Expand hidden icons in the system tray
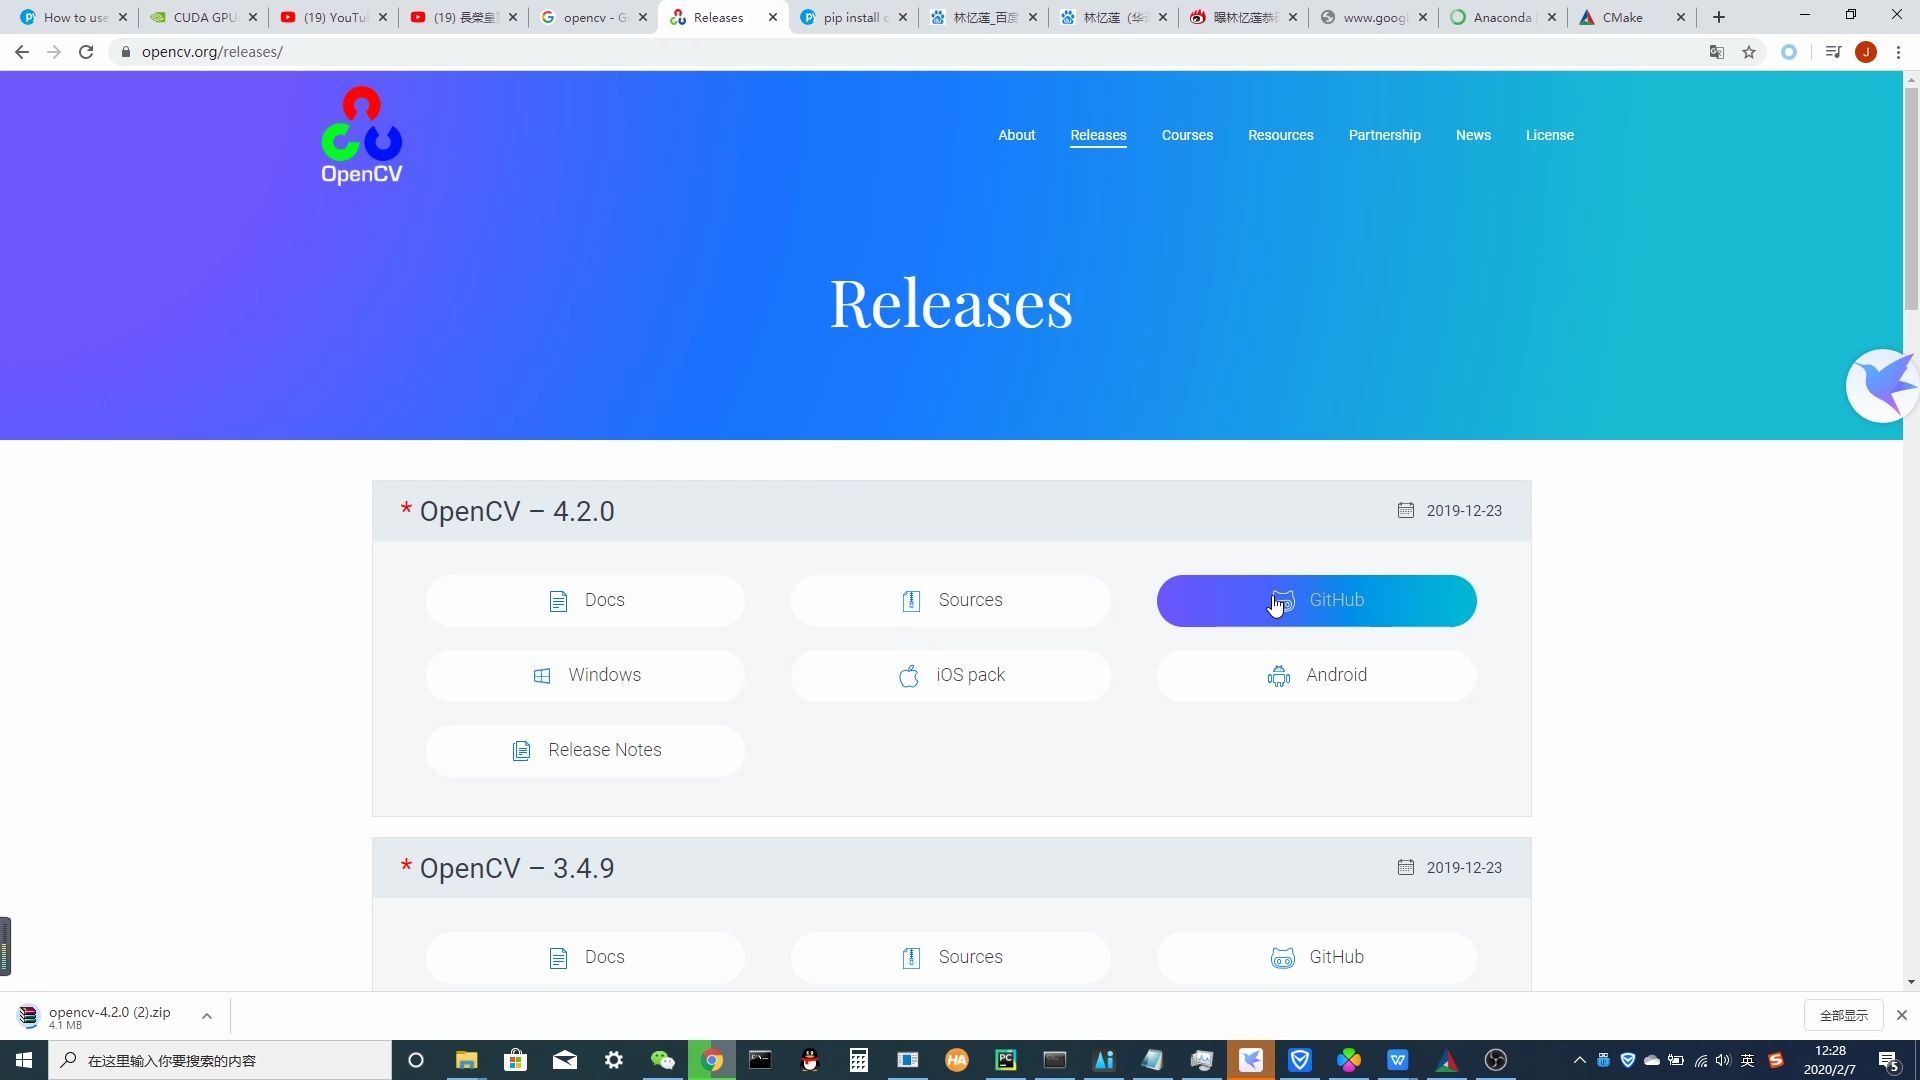This screenshot has width=1920, height=1080. pyautogui.click(x=1580, y=1061)
